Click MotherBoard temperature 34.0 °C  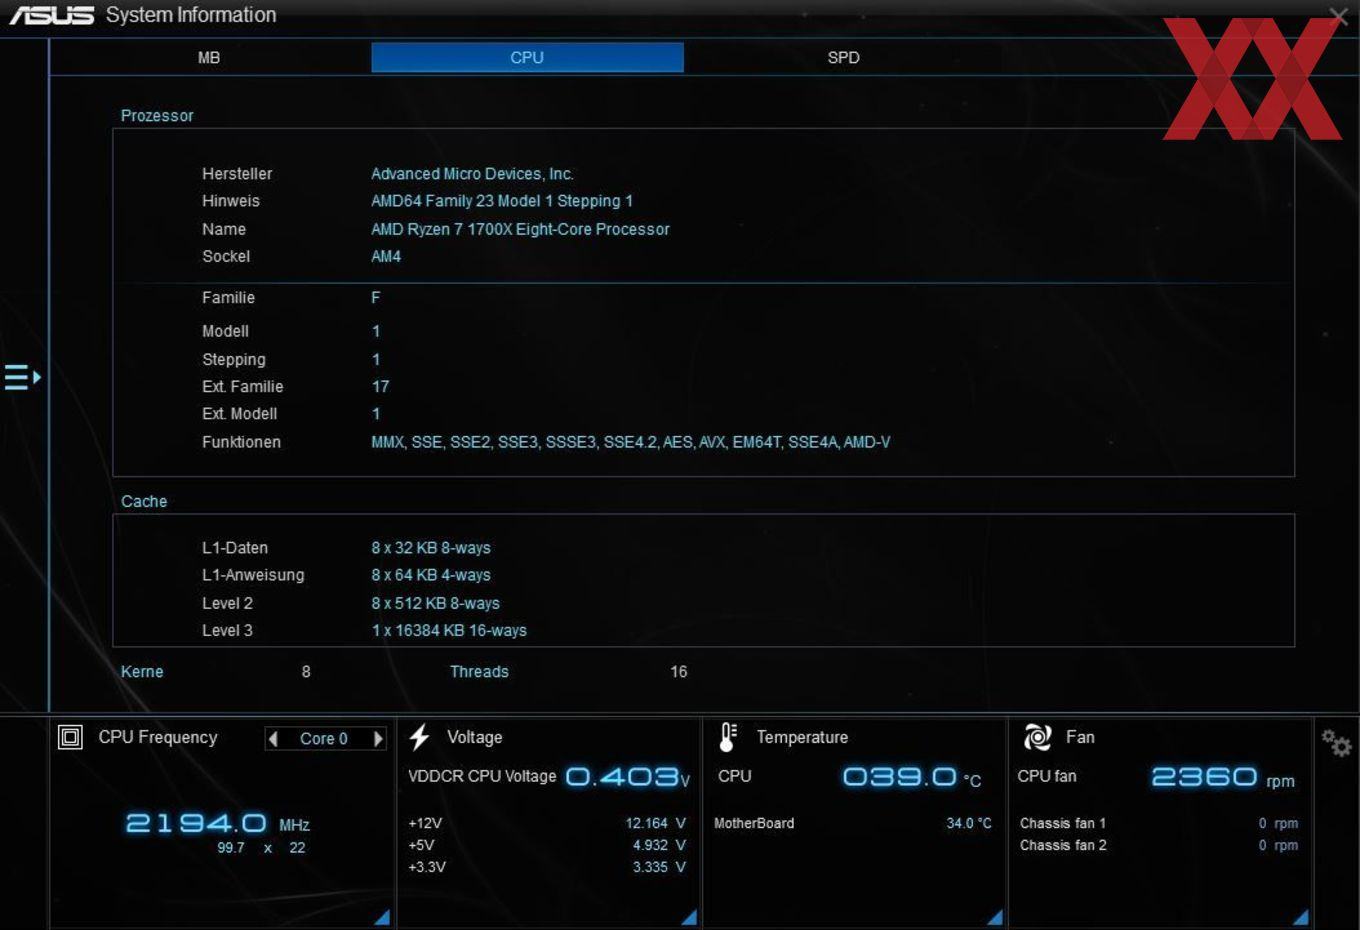[x=969, y=823]
